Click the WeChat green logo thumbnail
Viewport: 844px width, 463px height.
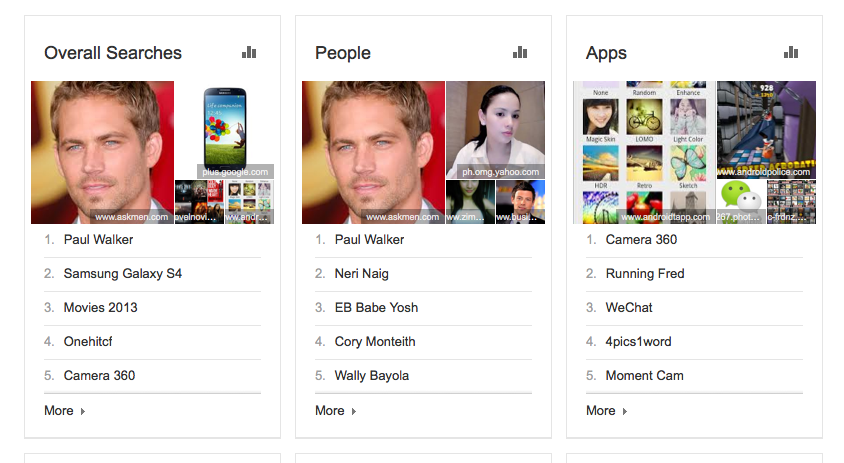point(740,201)
